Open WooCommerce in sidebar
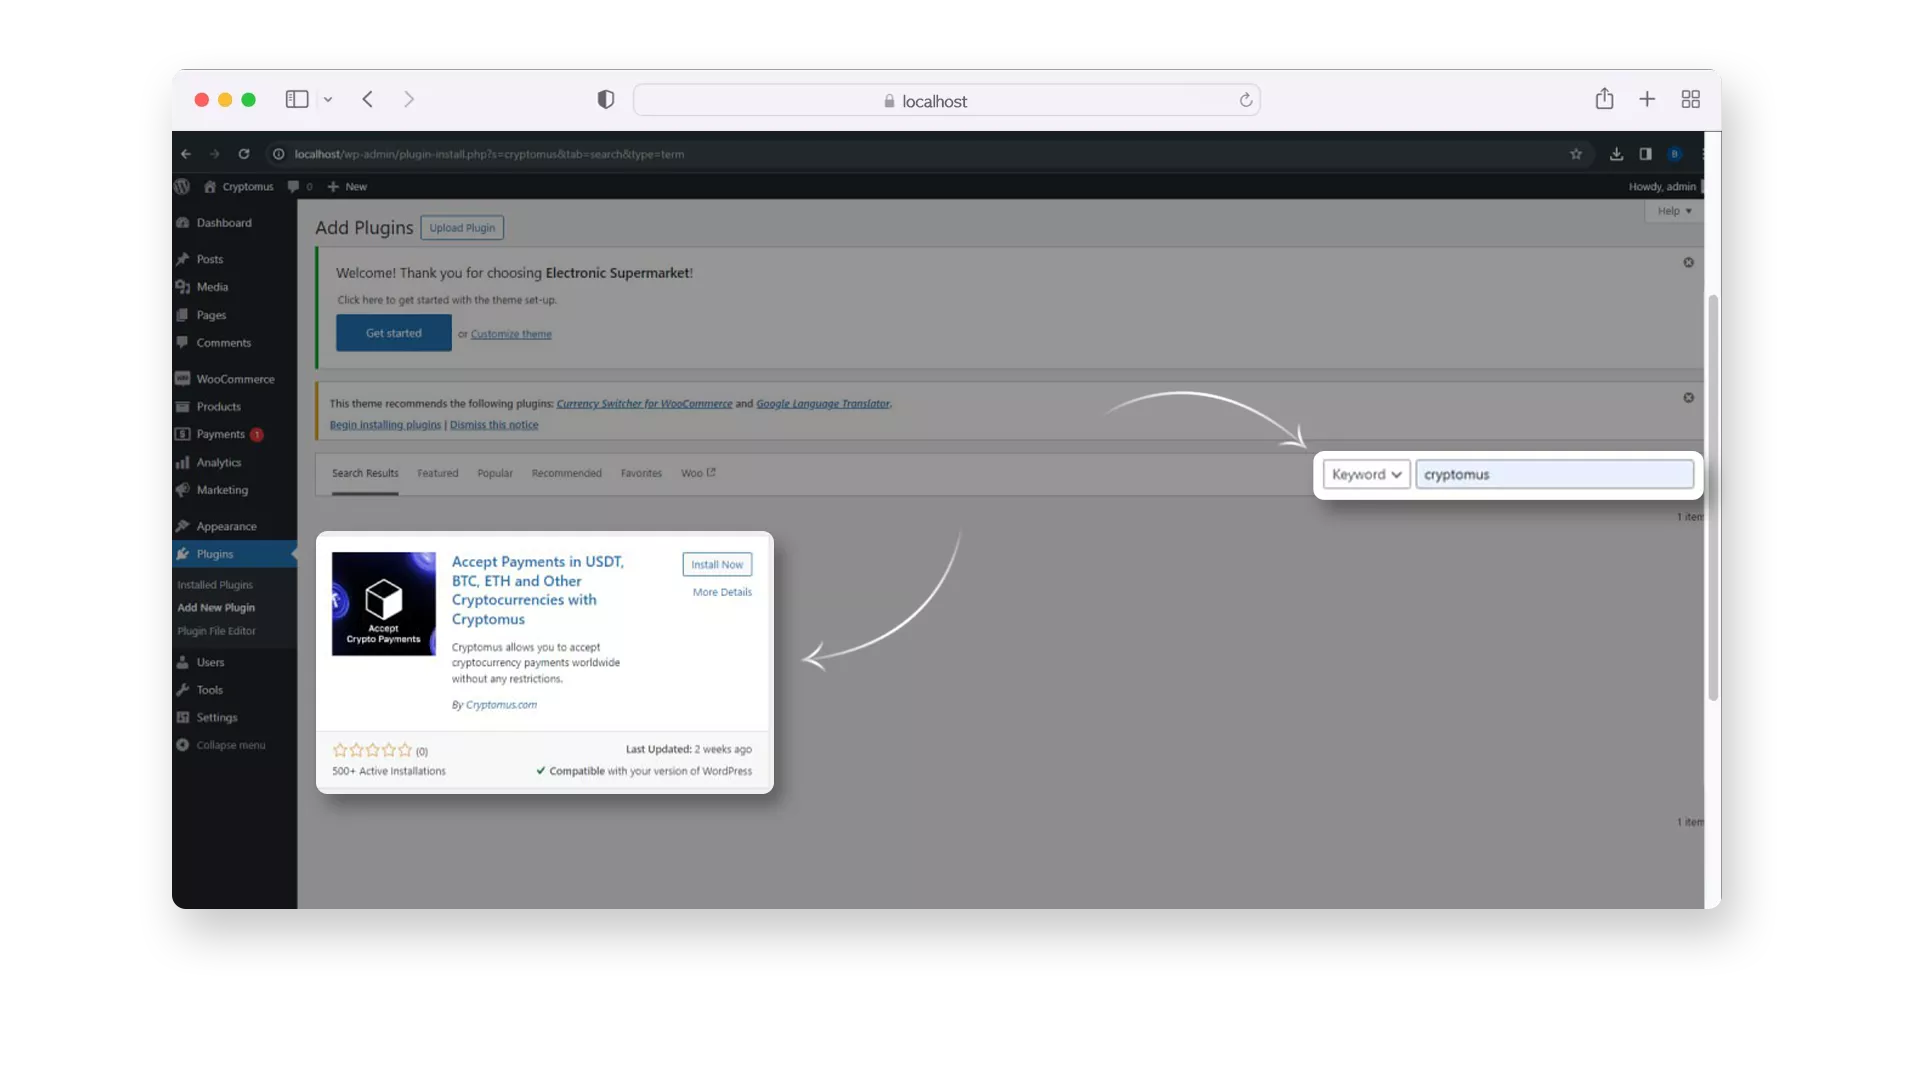1920x1080 pixels. pos(235,379)
